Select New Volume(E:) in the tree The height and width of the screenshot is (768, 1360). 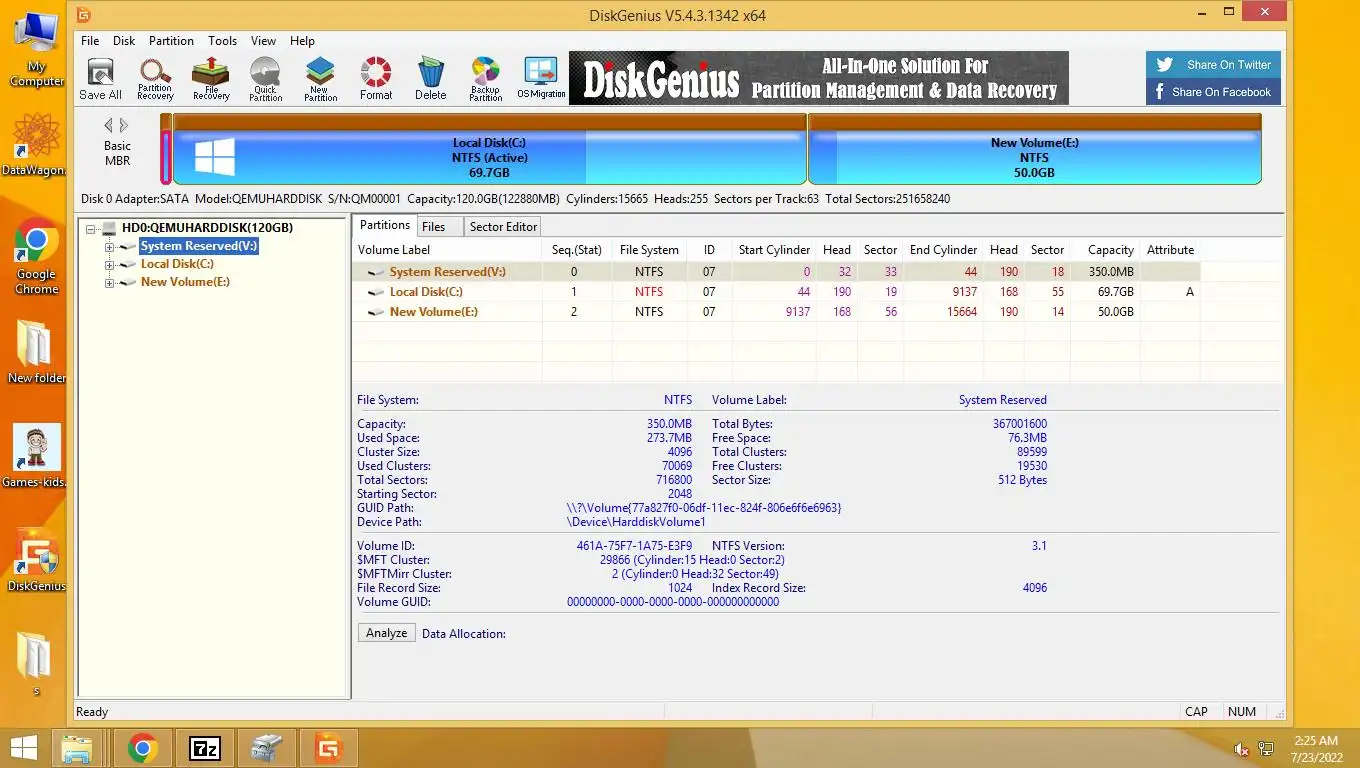pyautogui.click(x=185, y=282)
